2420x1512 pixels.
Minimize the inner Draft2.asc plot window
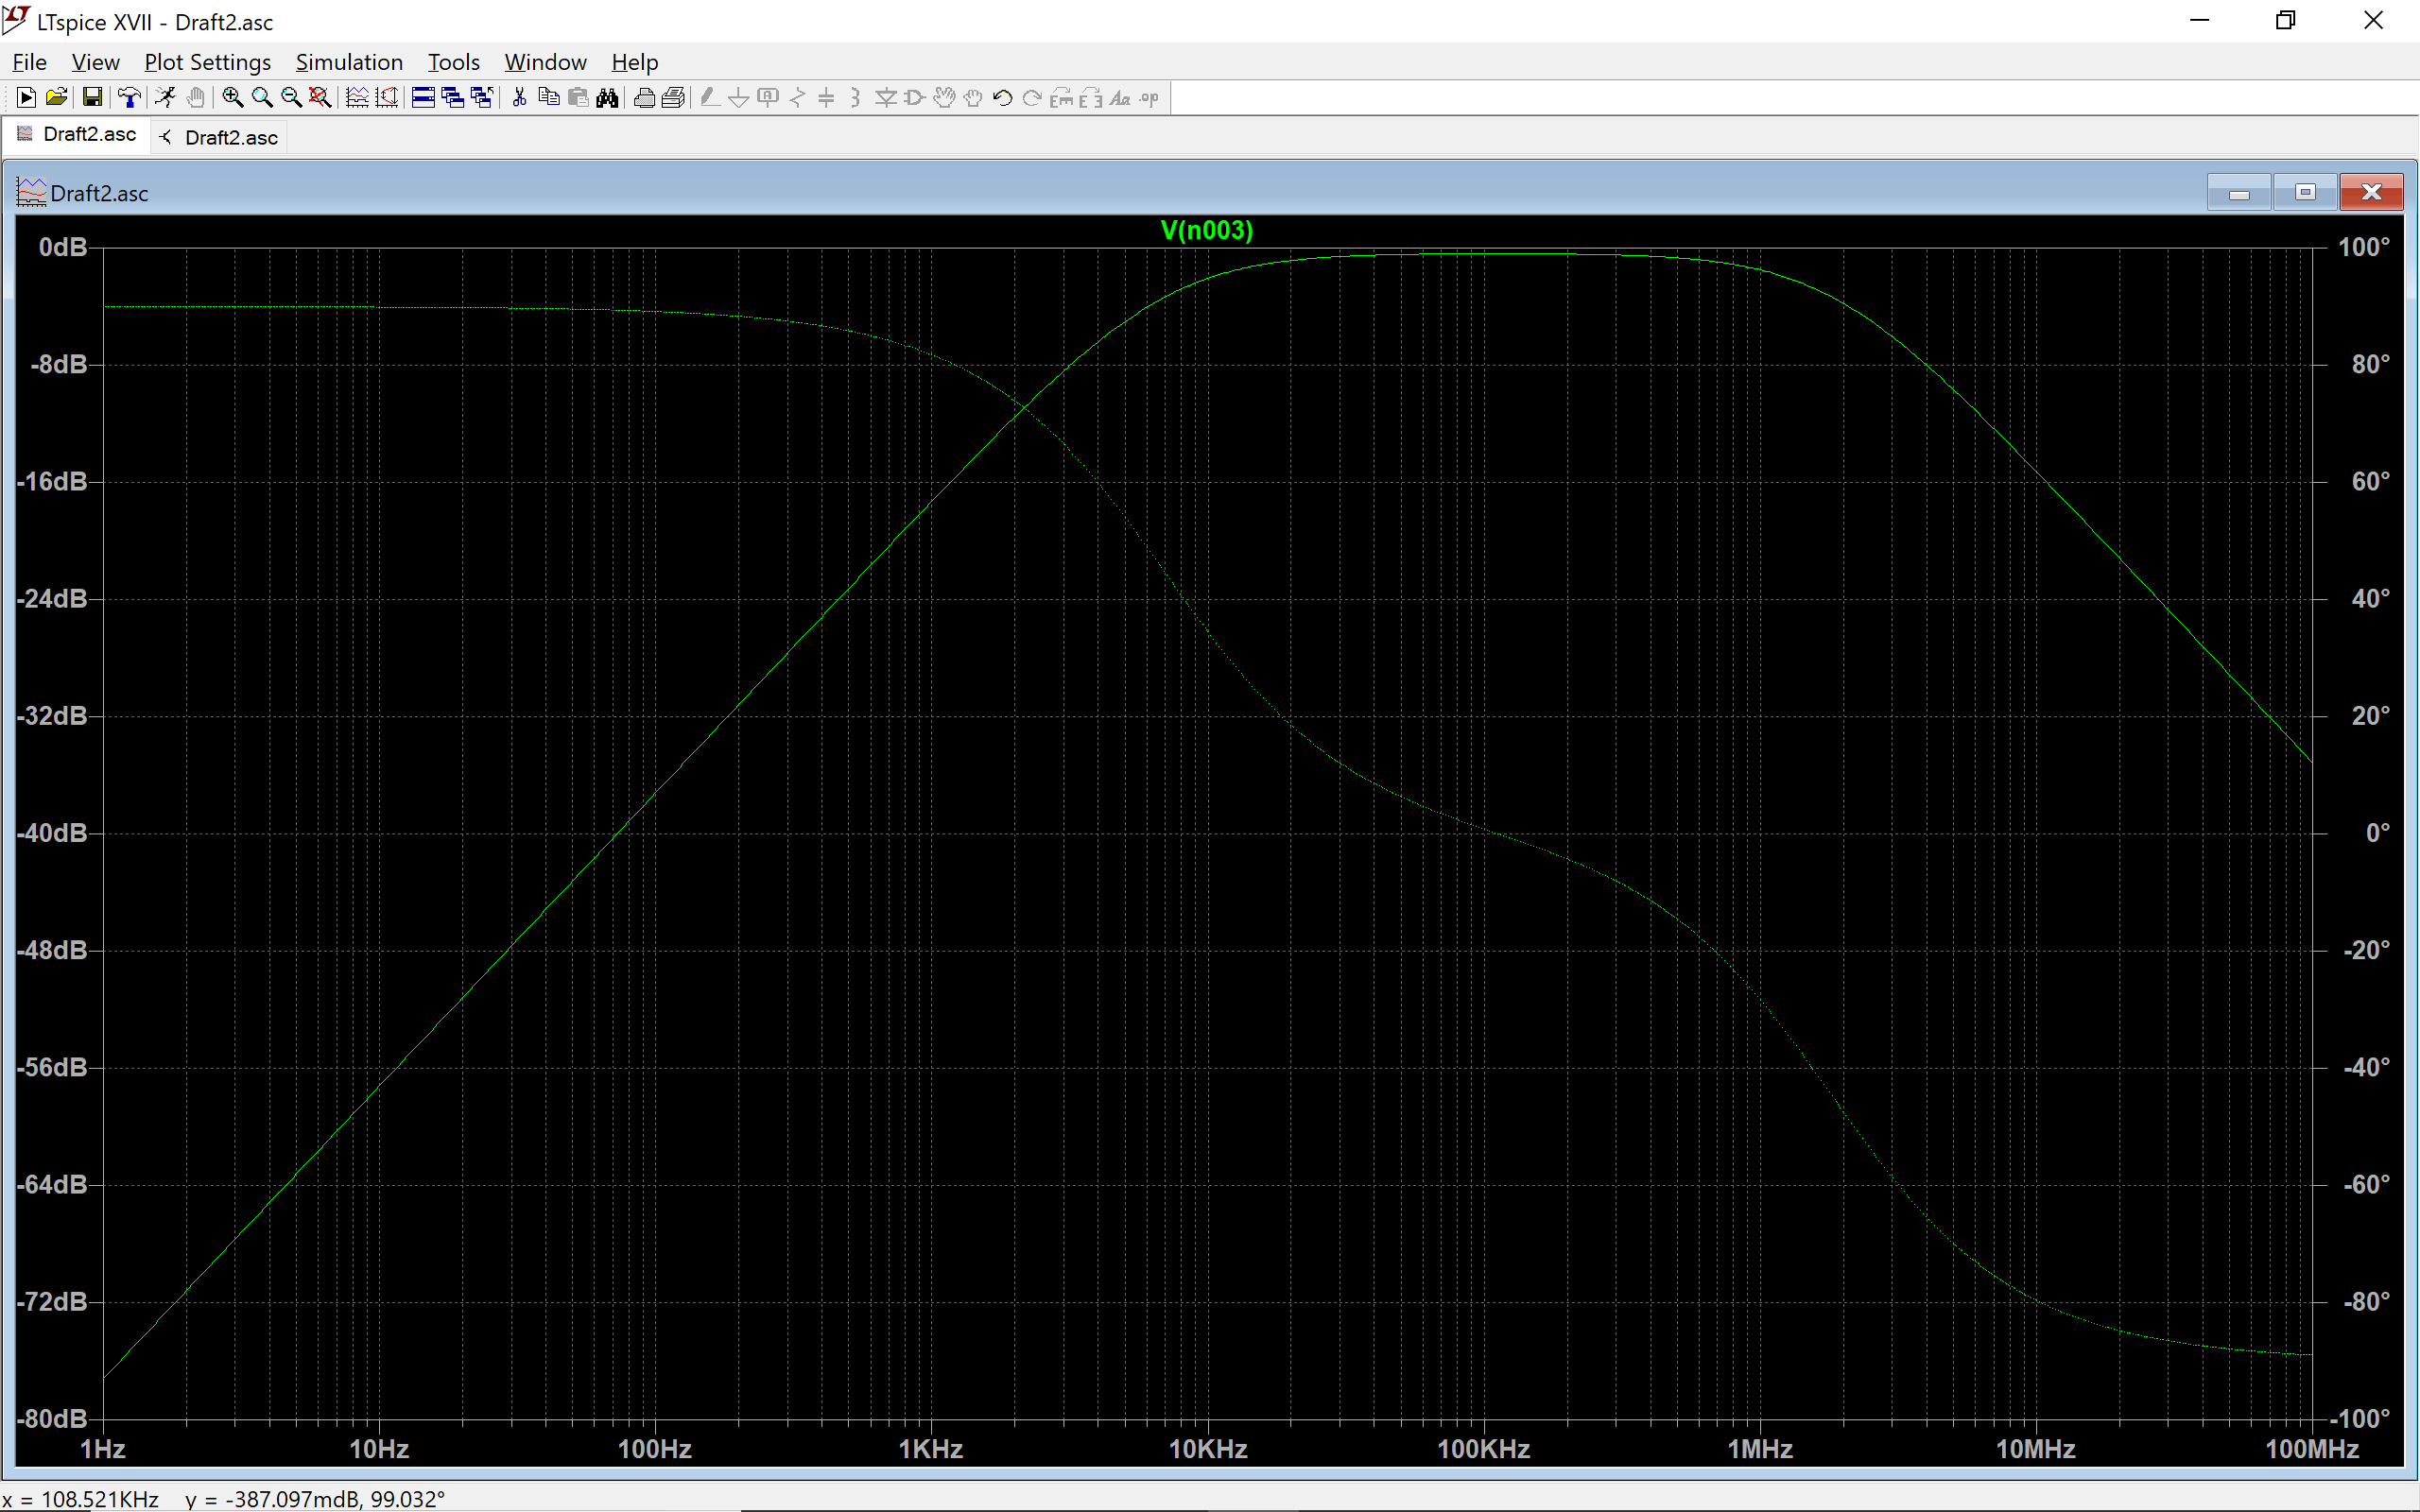[x=2239, y=192]
